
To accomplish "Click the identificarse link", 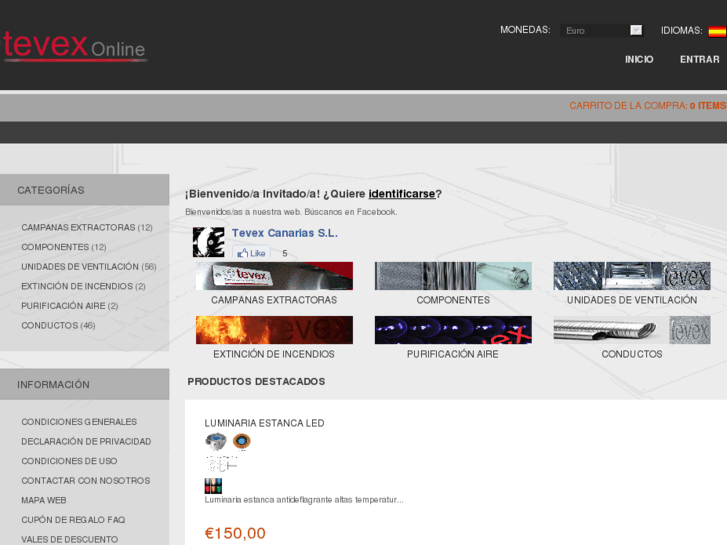I will (402, 194).
